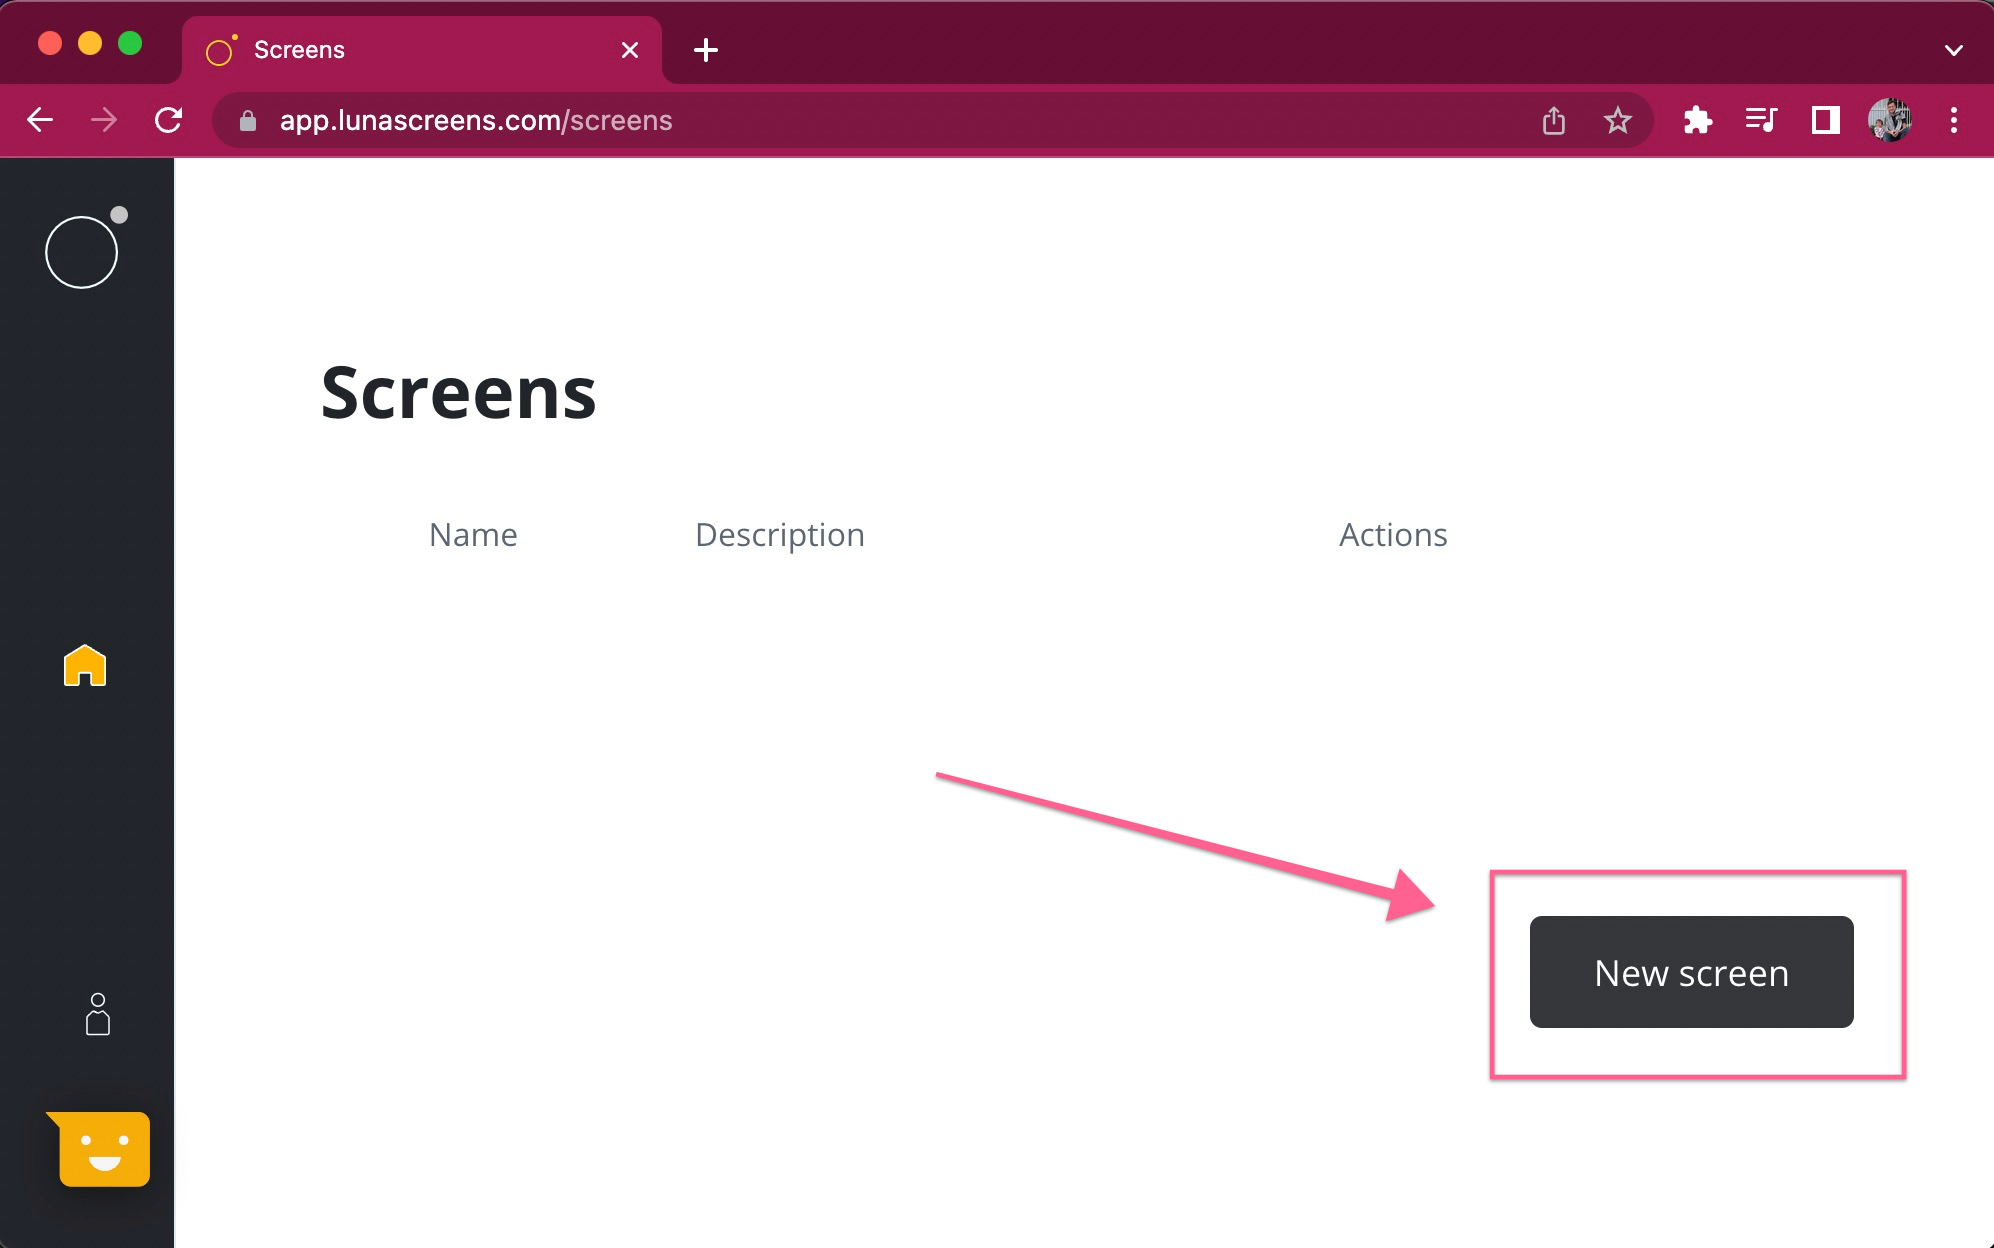Reload the page
The width and height of the screenshot is (1994, 1248).
pos(168,121)
